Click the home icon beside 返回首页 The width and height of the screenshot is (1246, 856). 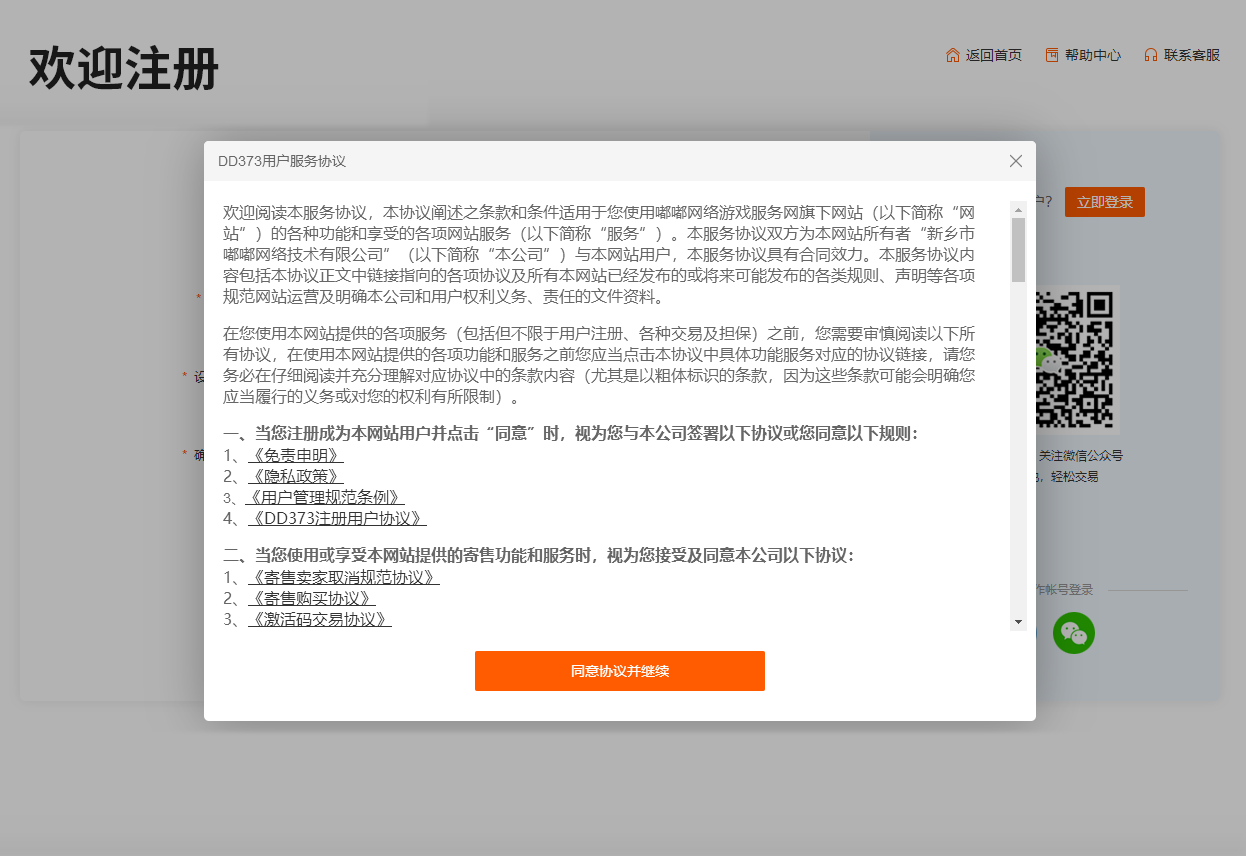pyautogui.click(x=951, y=55)
